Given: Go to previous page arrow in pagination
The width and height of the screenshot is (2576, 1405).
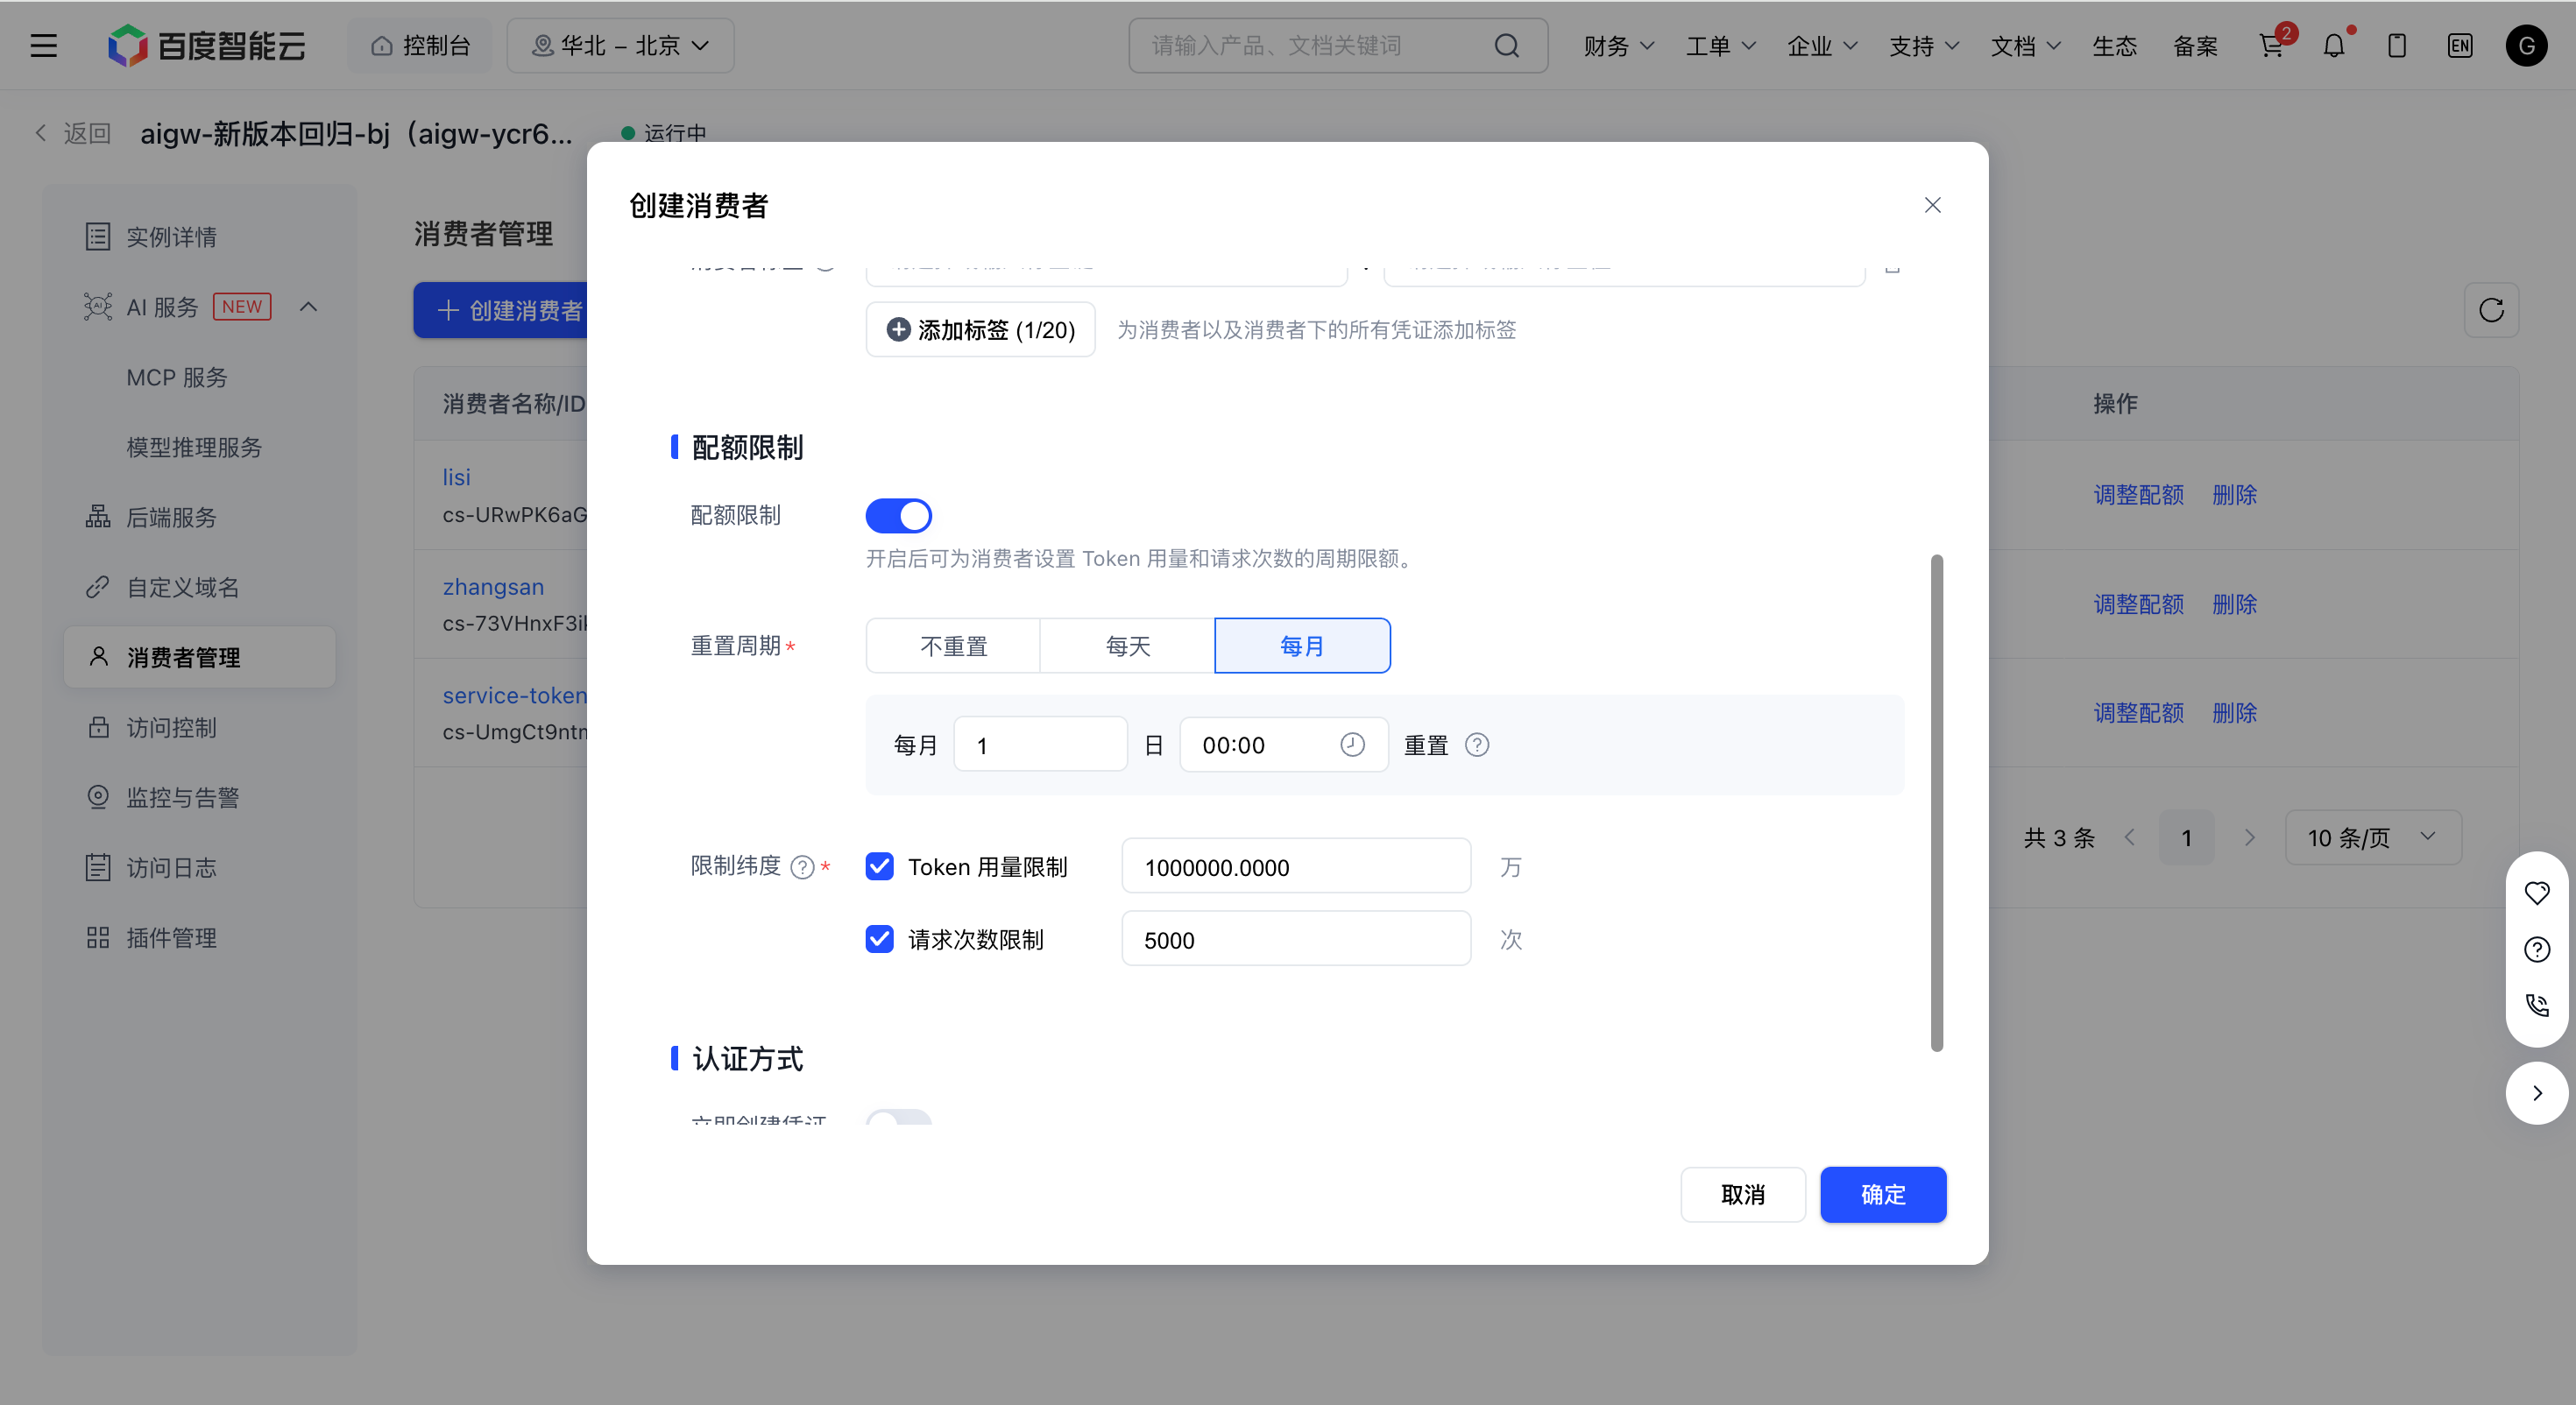Looking at the screenshot, I should 2129,838.
